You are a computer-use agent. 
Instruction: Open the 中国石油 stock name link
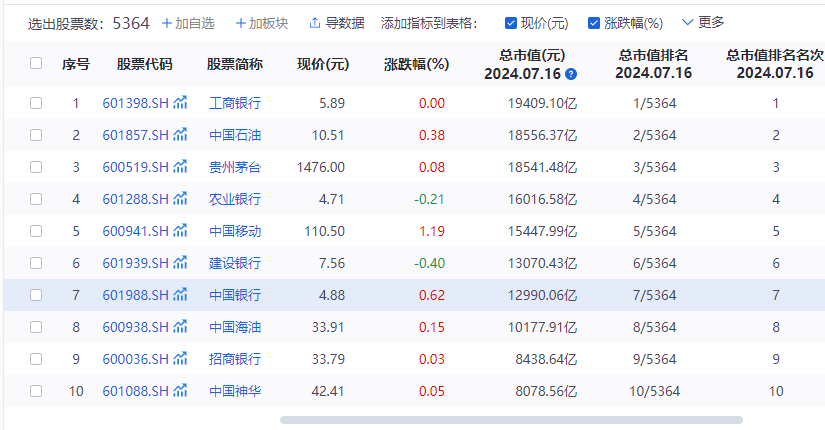tap(235, 135)
